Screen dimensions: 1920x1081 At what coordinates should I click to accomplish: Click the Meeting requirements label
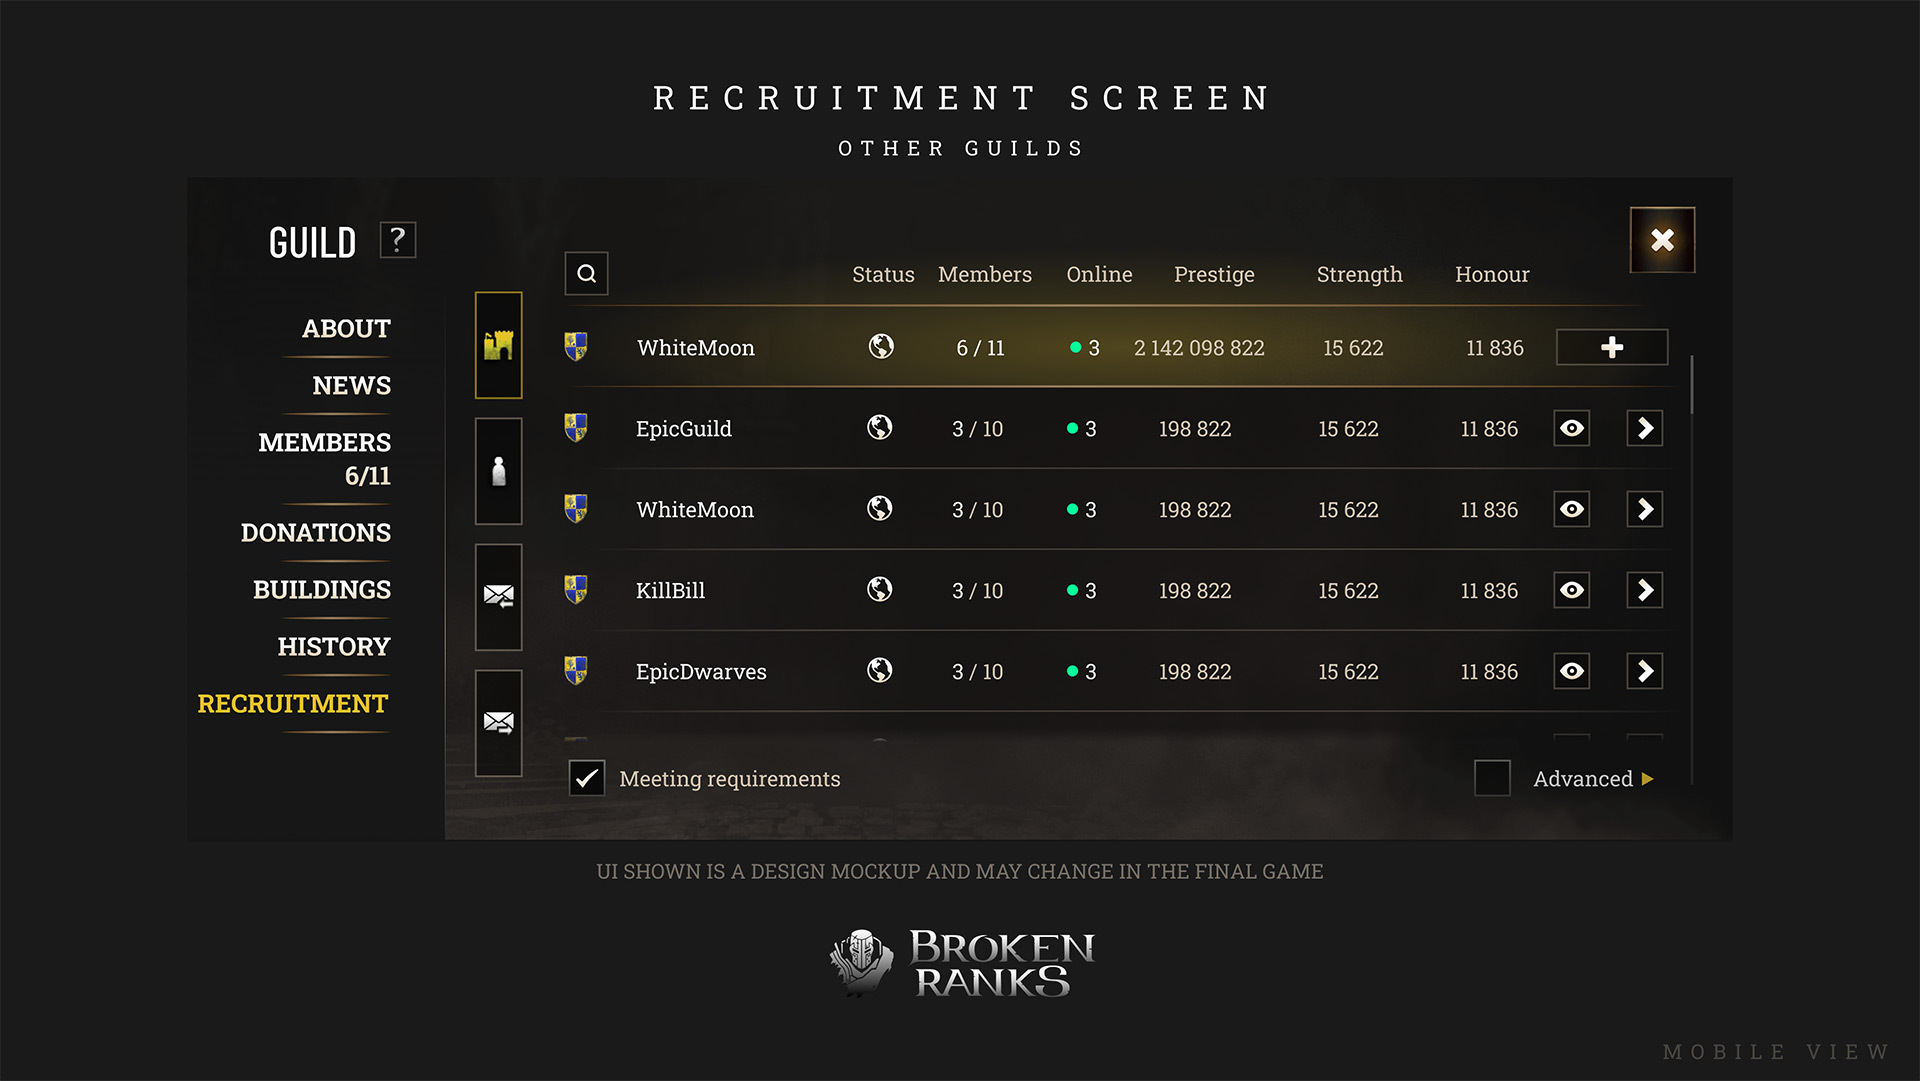(729, 779)
